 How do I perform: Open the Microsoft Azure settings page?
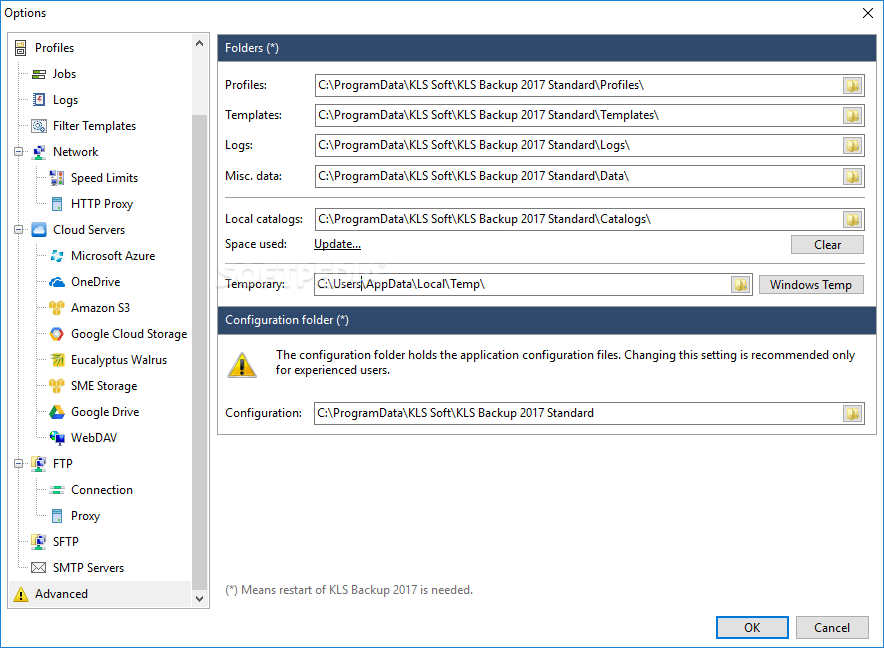tap(113, 255)
